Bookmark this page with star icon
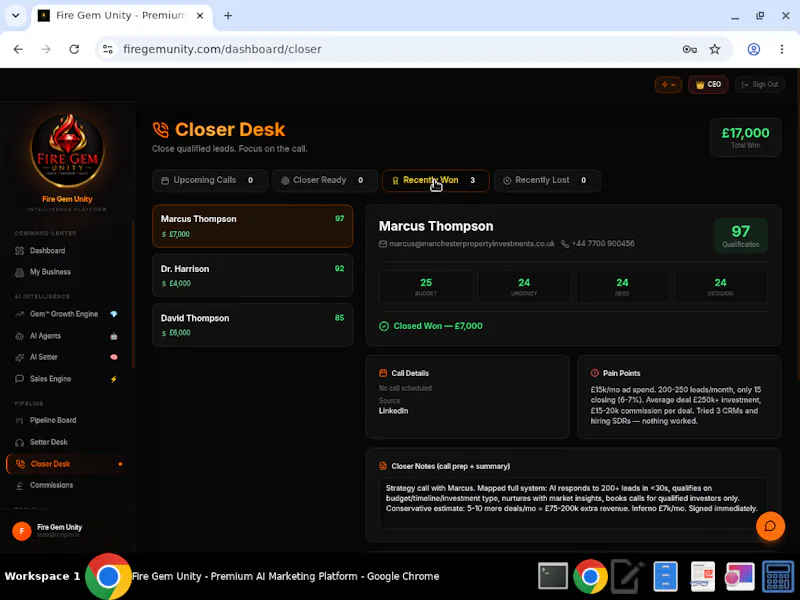The width and height of the screenshot is (800, 600). click(x=715, y=49)
